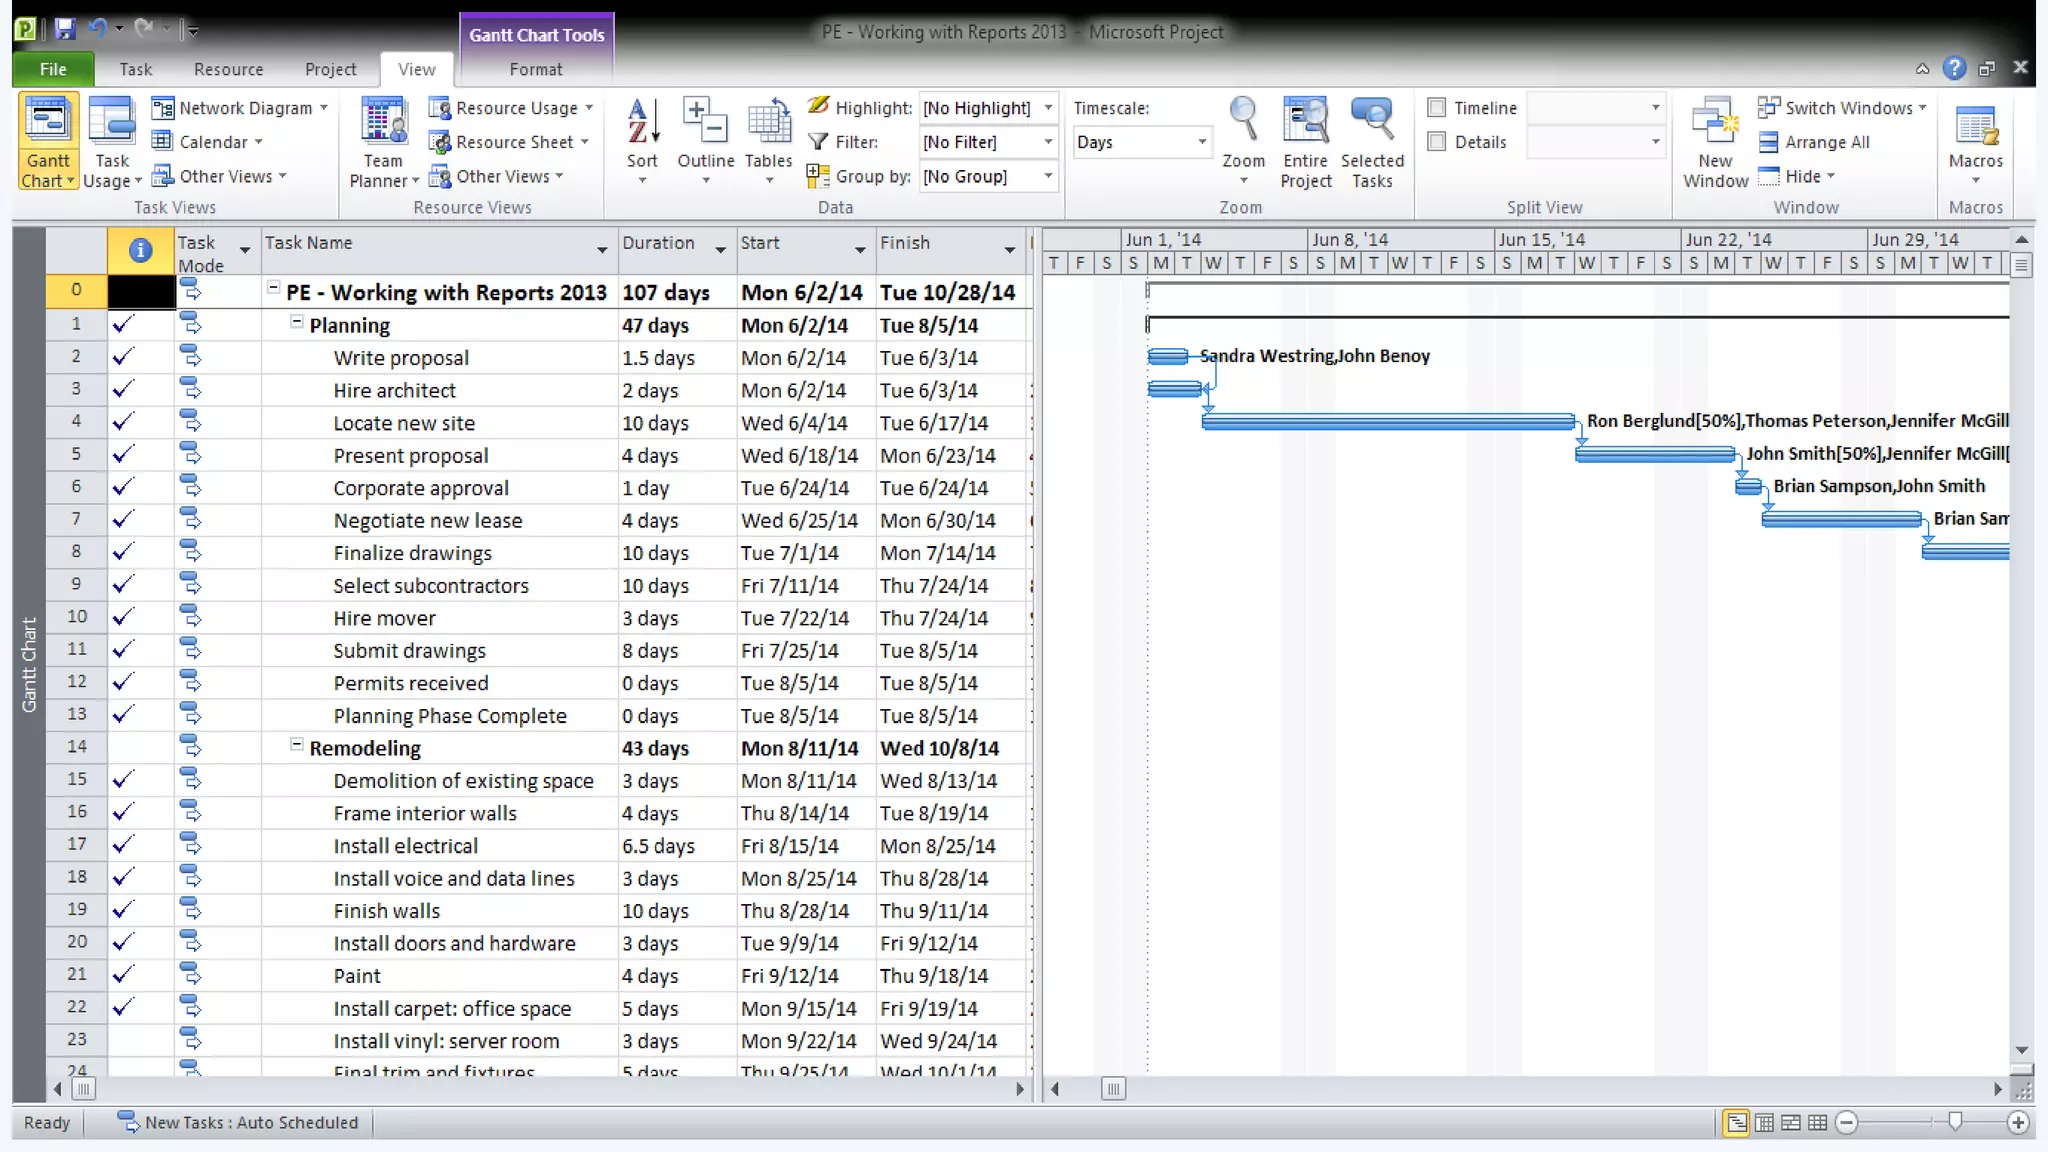
Task: Collapse the Planning summary task
Action: coord(296,323)
